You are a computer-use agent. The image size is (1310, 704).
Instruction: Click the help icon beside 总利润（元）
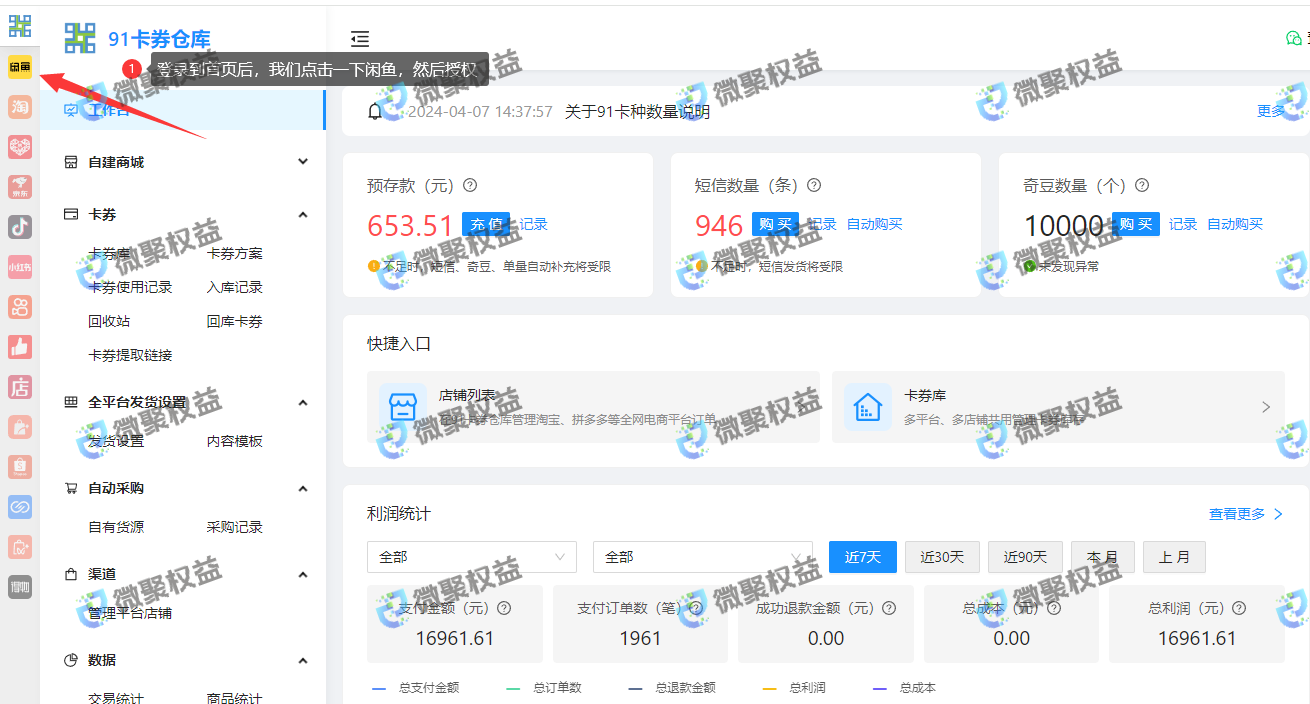pos(1239,608)
